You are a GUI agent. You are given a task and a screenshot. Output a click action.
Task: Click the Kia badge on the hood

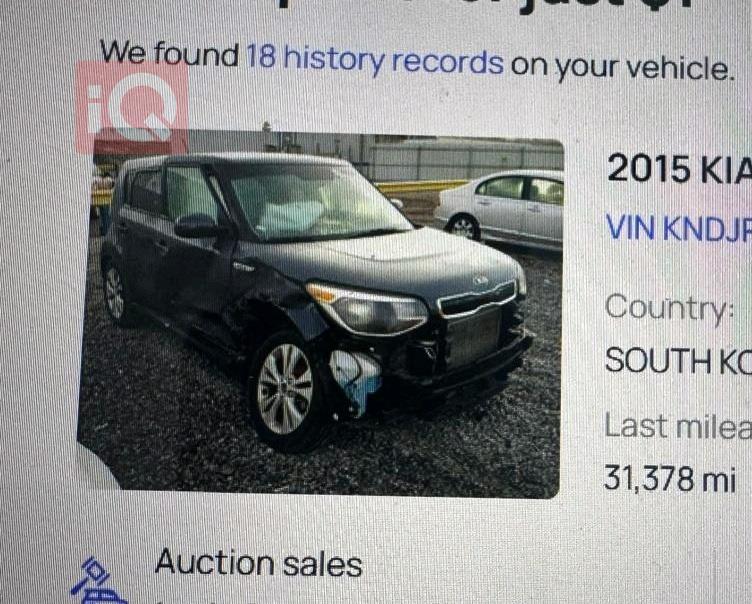tap(480, 280)
